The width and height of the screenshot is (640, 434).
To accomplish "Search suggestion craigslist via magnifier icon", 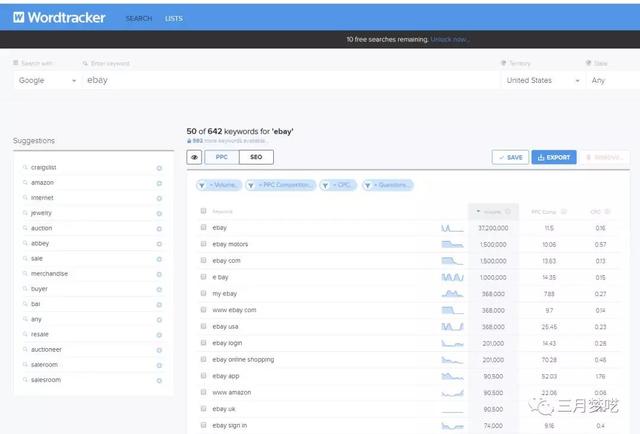I will (x=25, y=167).
